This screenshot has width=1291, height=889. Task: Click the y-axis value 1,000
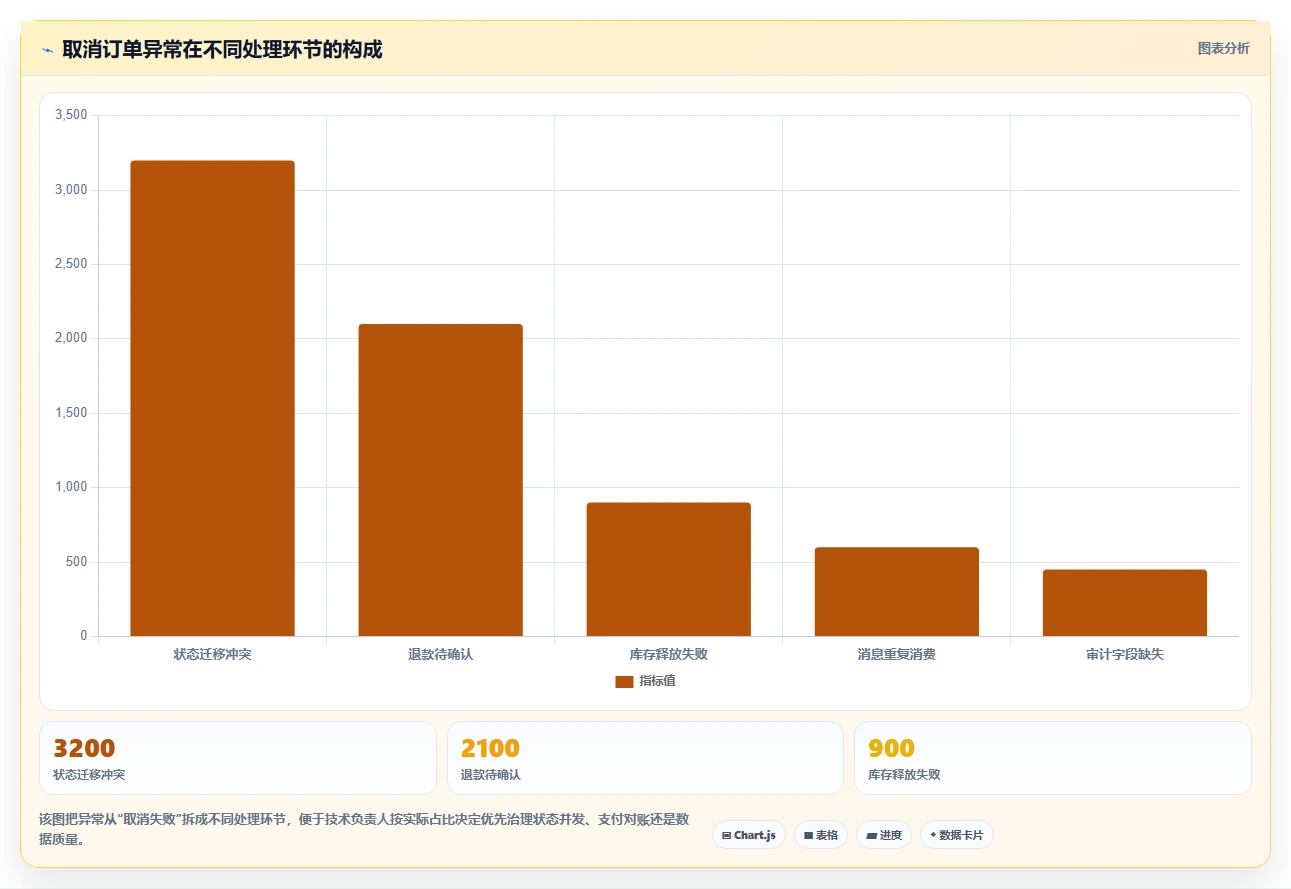pyautogui.click(x=71, y=488)
